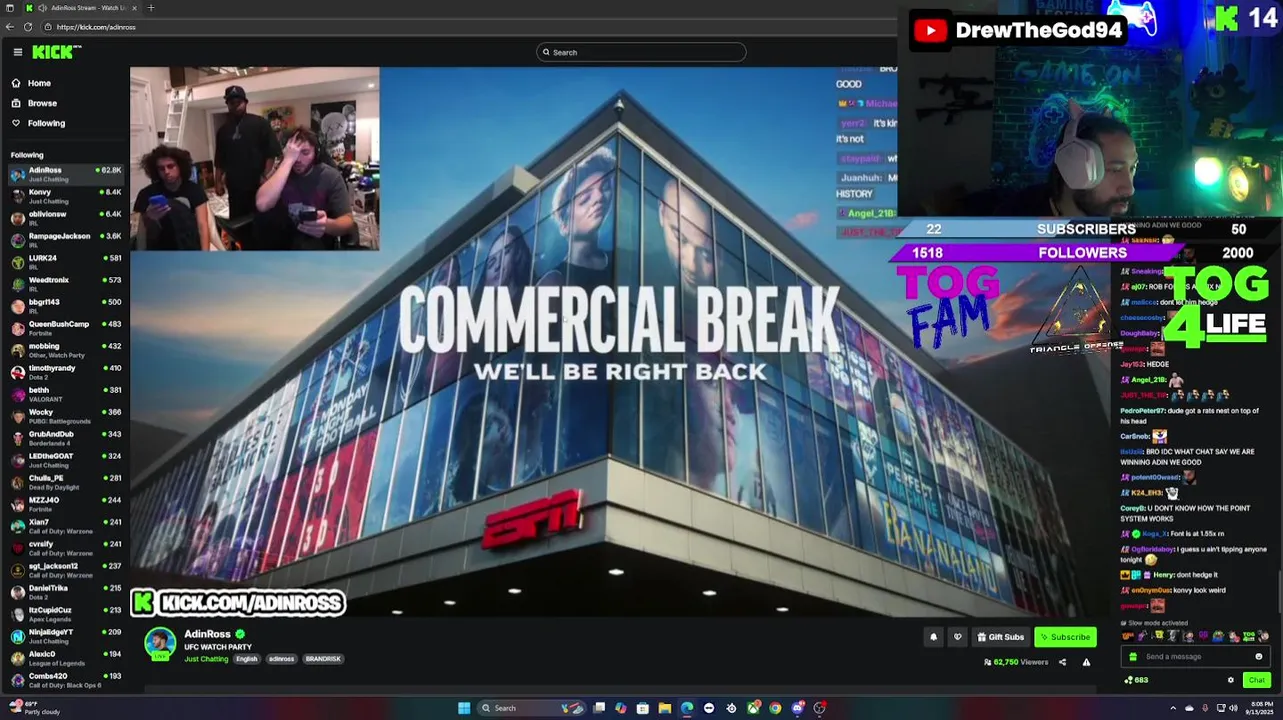Select Wocky in the Following list
Screen dimensions: 1283x720
click(x=65, y=416)
